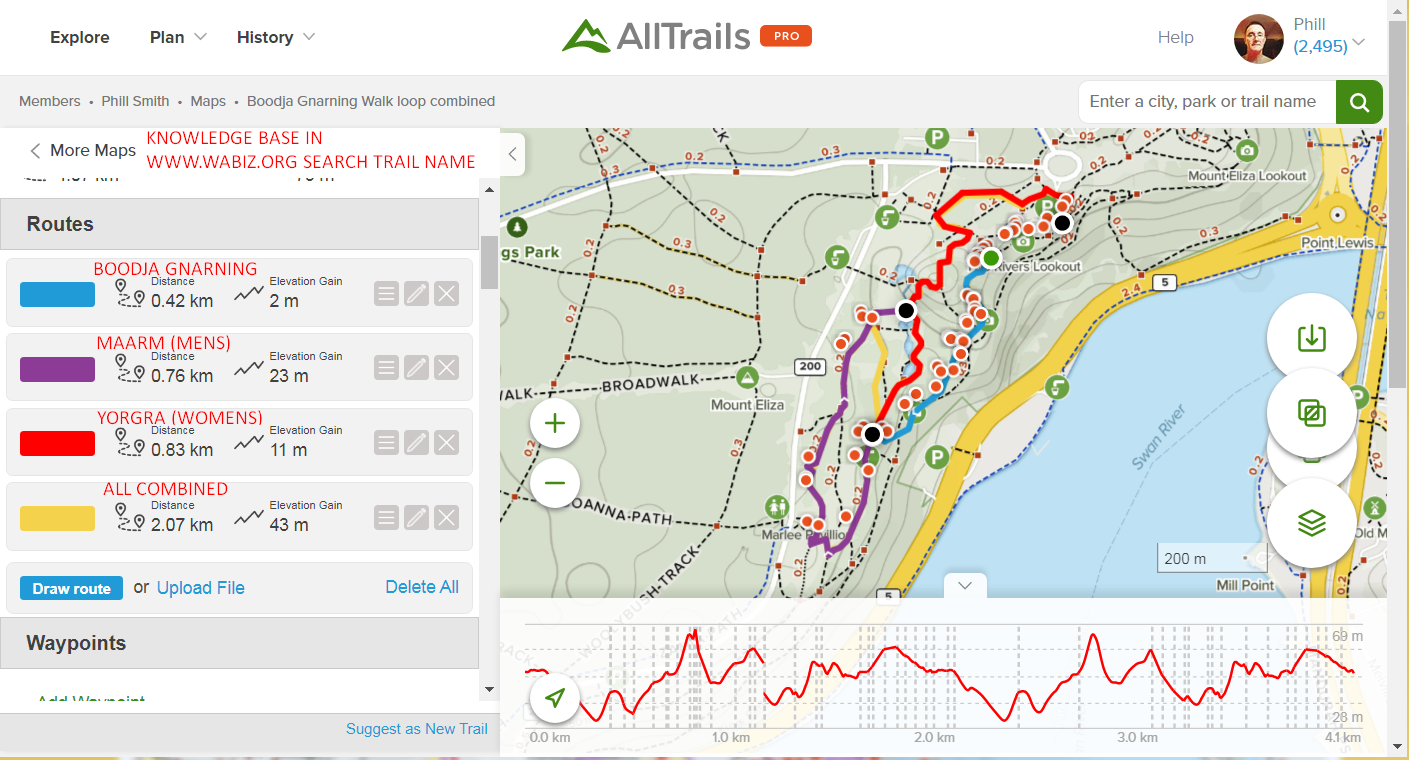Edit the Yorgra red route
This screenshot has height=760, width=1409.
coord(417,443)
